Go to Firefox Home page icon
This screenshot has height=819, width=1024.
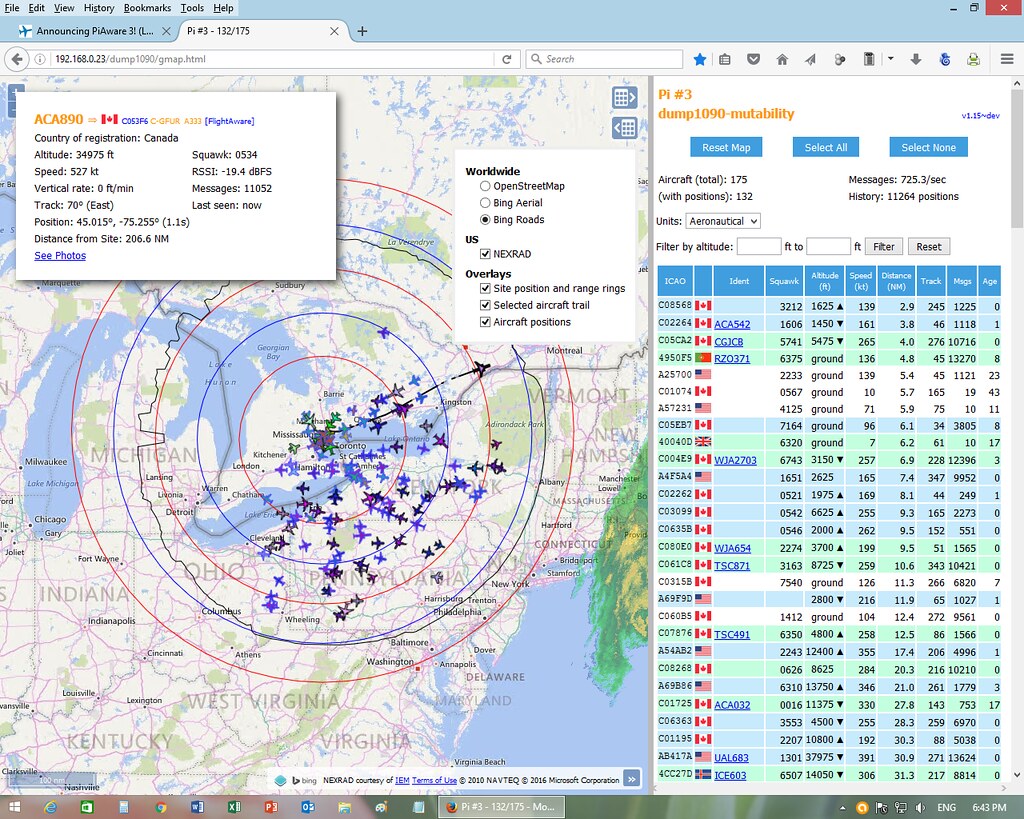click(x=782, y=59)
